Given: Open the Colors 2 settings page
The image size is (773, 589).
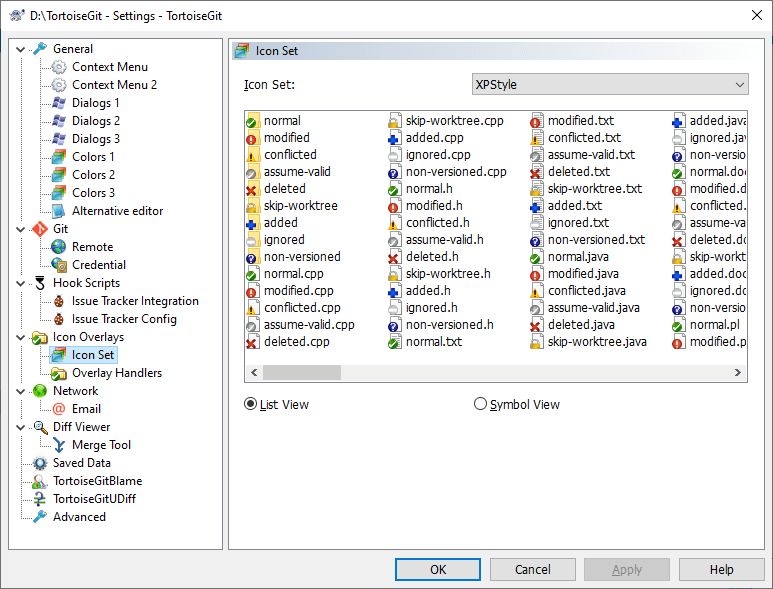Looking at the screenshot, I should [x=93, y=175].
